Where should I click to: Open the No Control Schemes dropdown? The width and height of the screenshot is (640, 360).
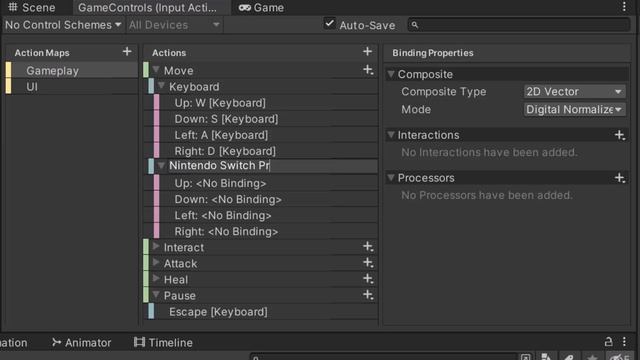tap(63, 25)
